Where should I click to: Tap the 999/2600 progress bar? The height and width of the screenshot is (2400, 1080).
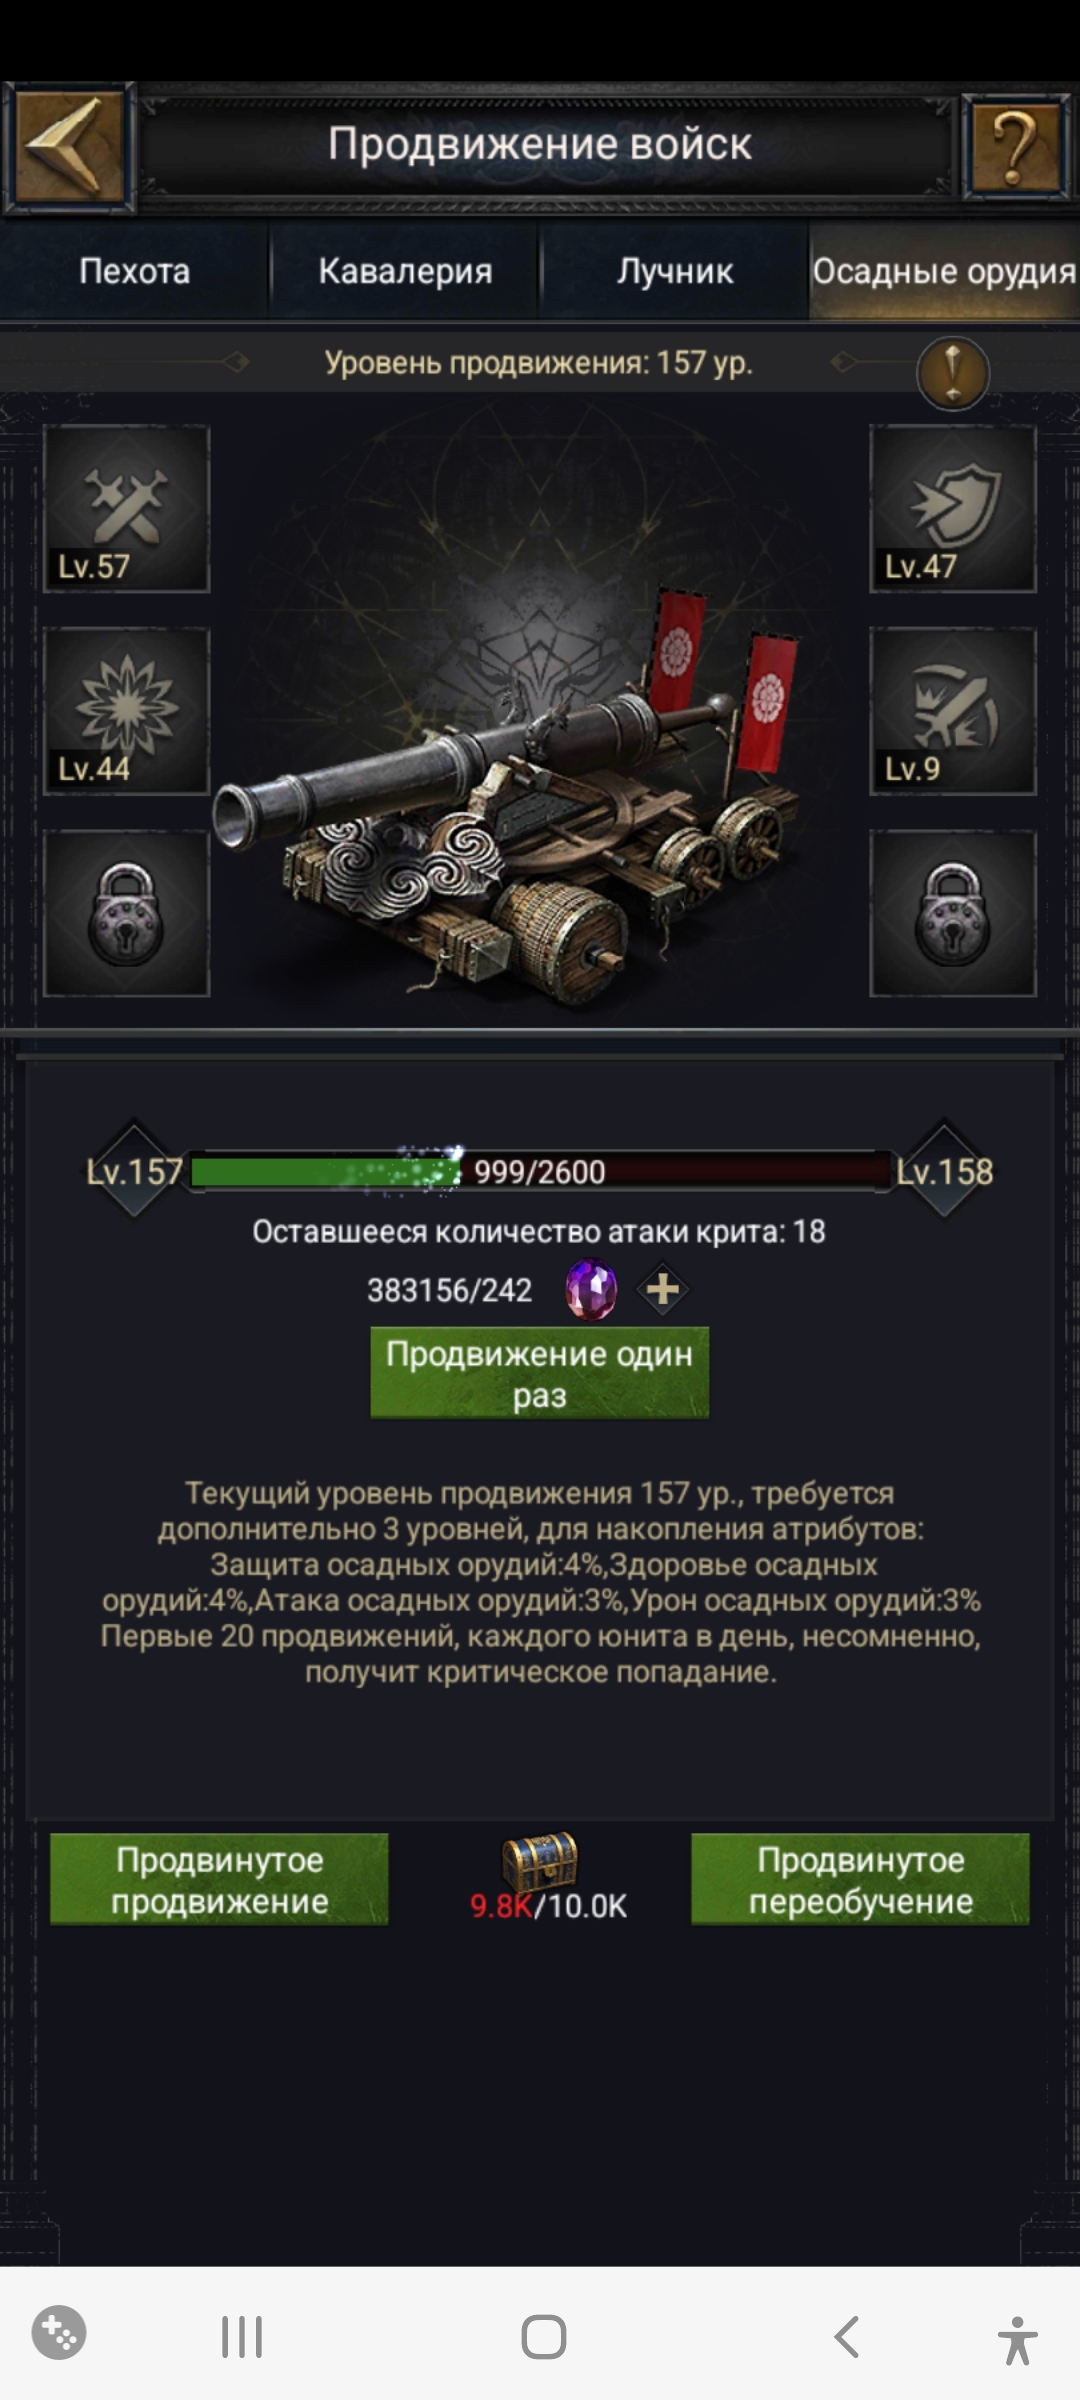(540, 1171)
